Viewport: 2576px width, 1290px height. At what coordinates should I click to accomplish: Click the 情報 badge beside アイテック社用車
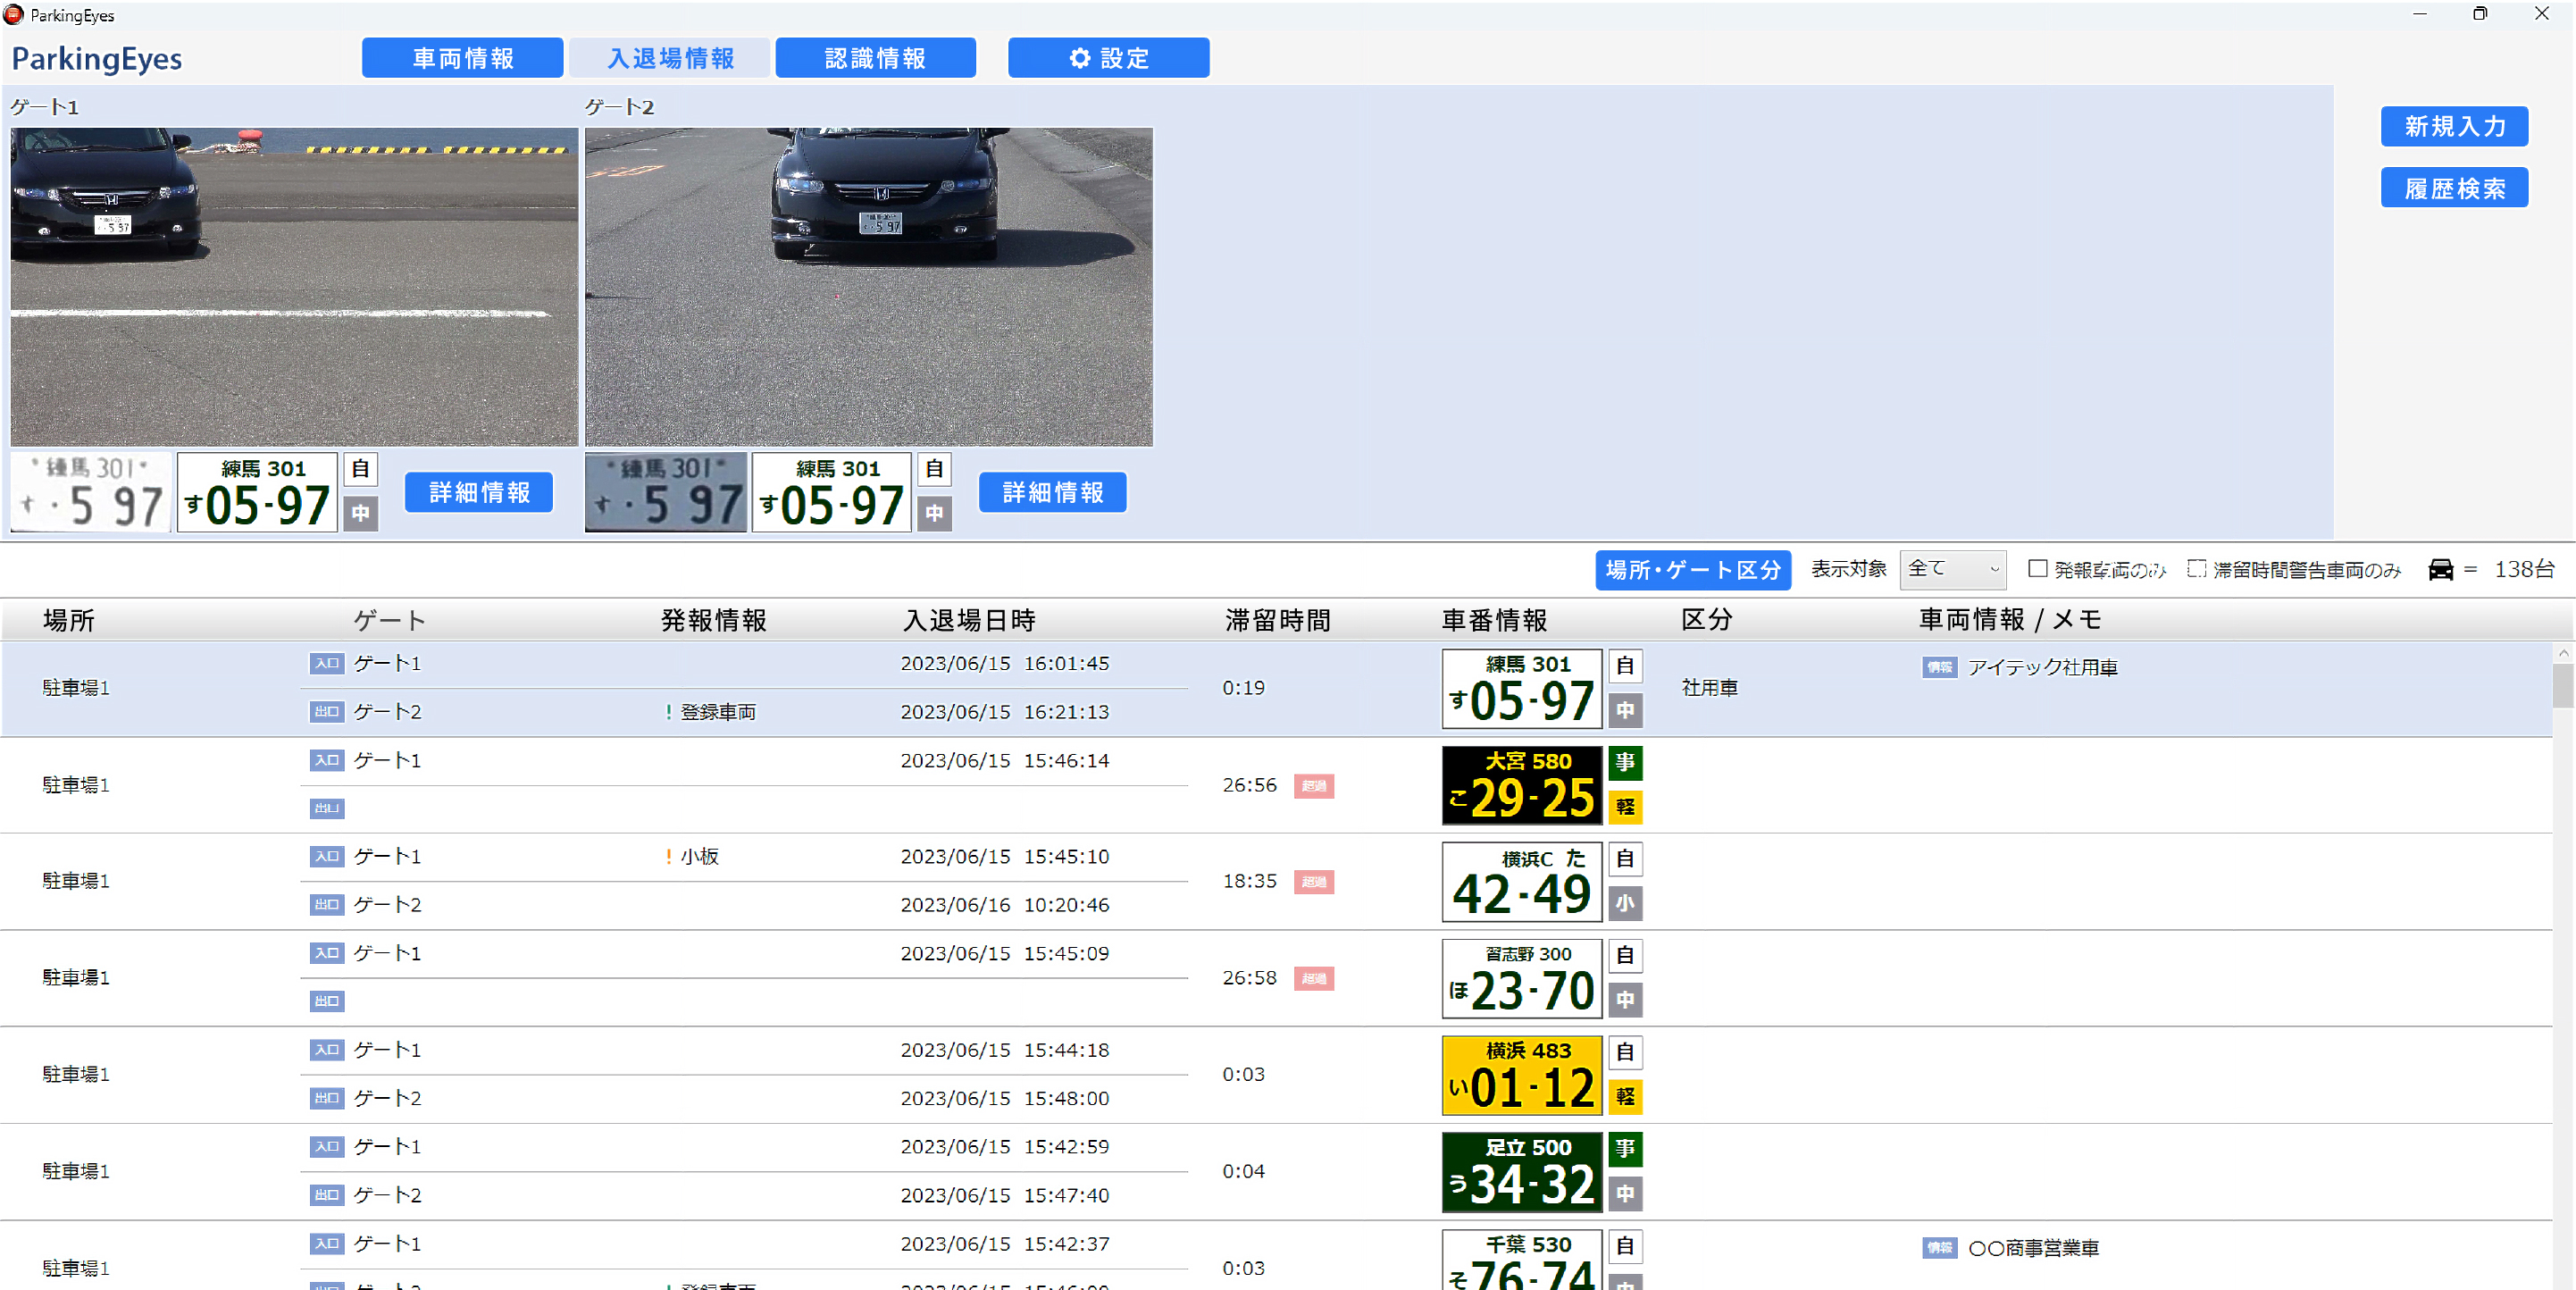[x=1940, y=667]
